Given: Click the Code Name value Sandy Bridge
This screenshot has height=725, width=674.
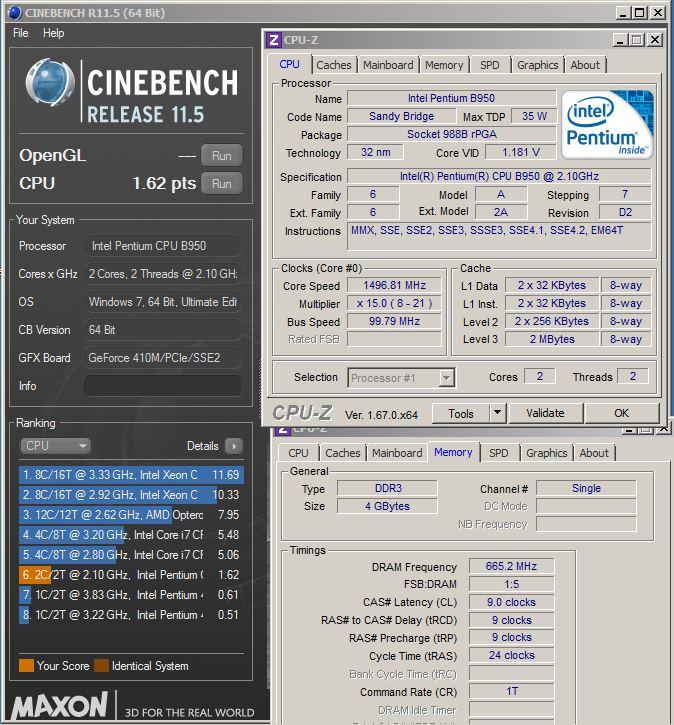Looking at the screenshot, I should pos(401,117).
